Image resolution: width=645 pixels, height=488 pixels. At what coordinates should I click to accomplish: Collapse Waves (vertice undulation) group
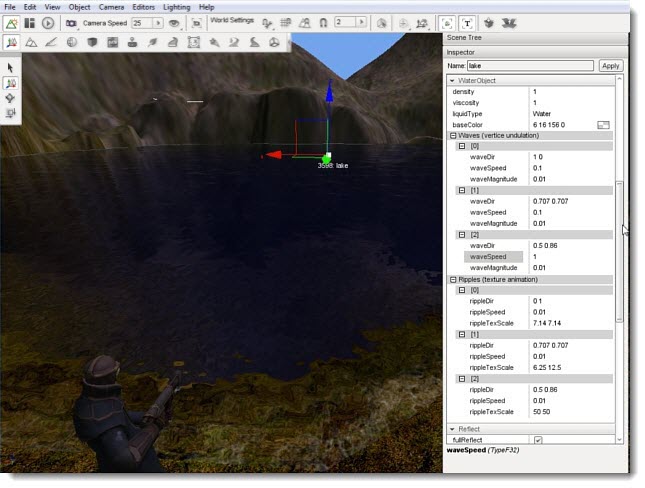(x=453, y=135)
